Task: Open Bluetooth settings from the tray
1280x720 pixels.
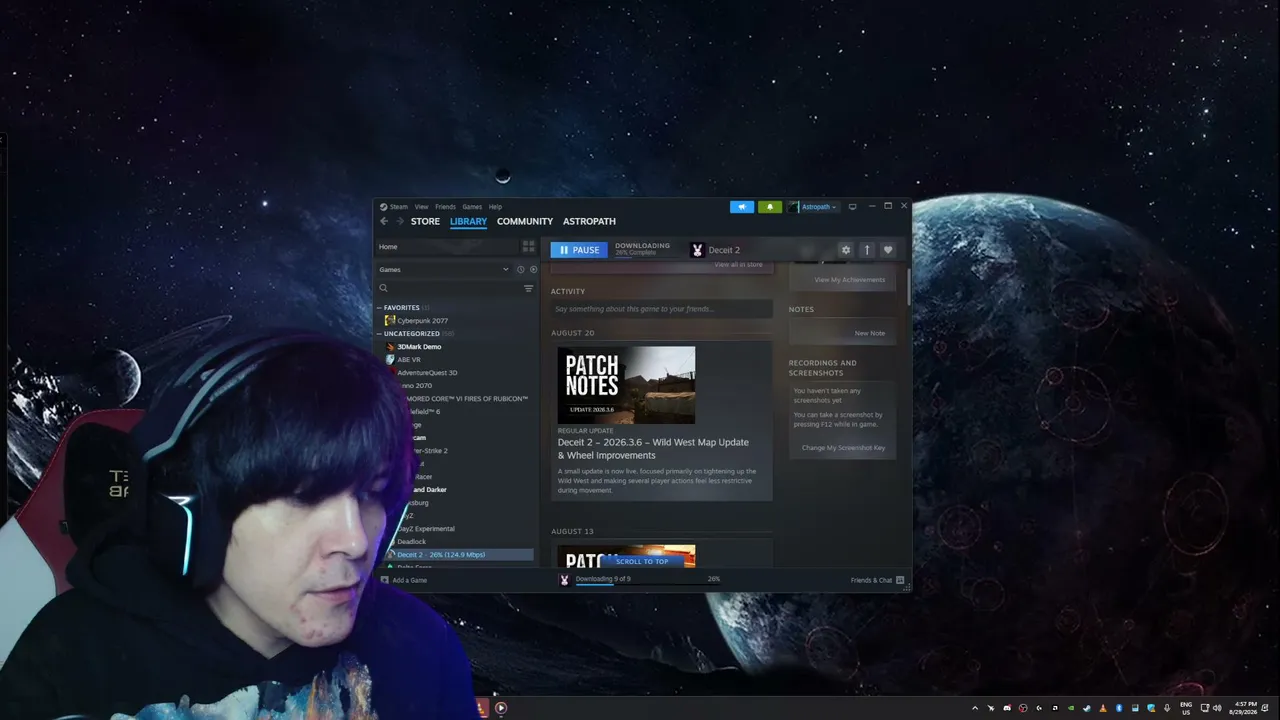Action: (1119, 708)
